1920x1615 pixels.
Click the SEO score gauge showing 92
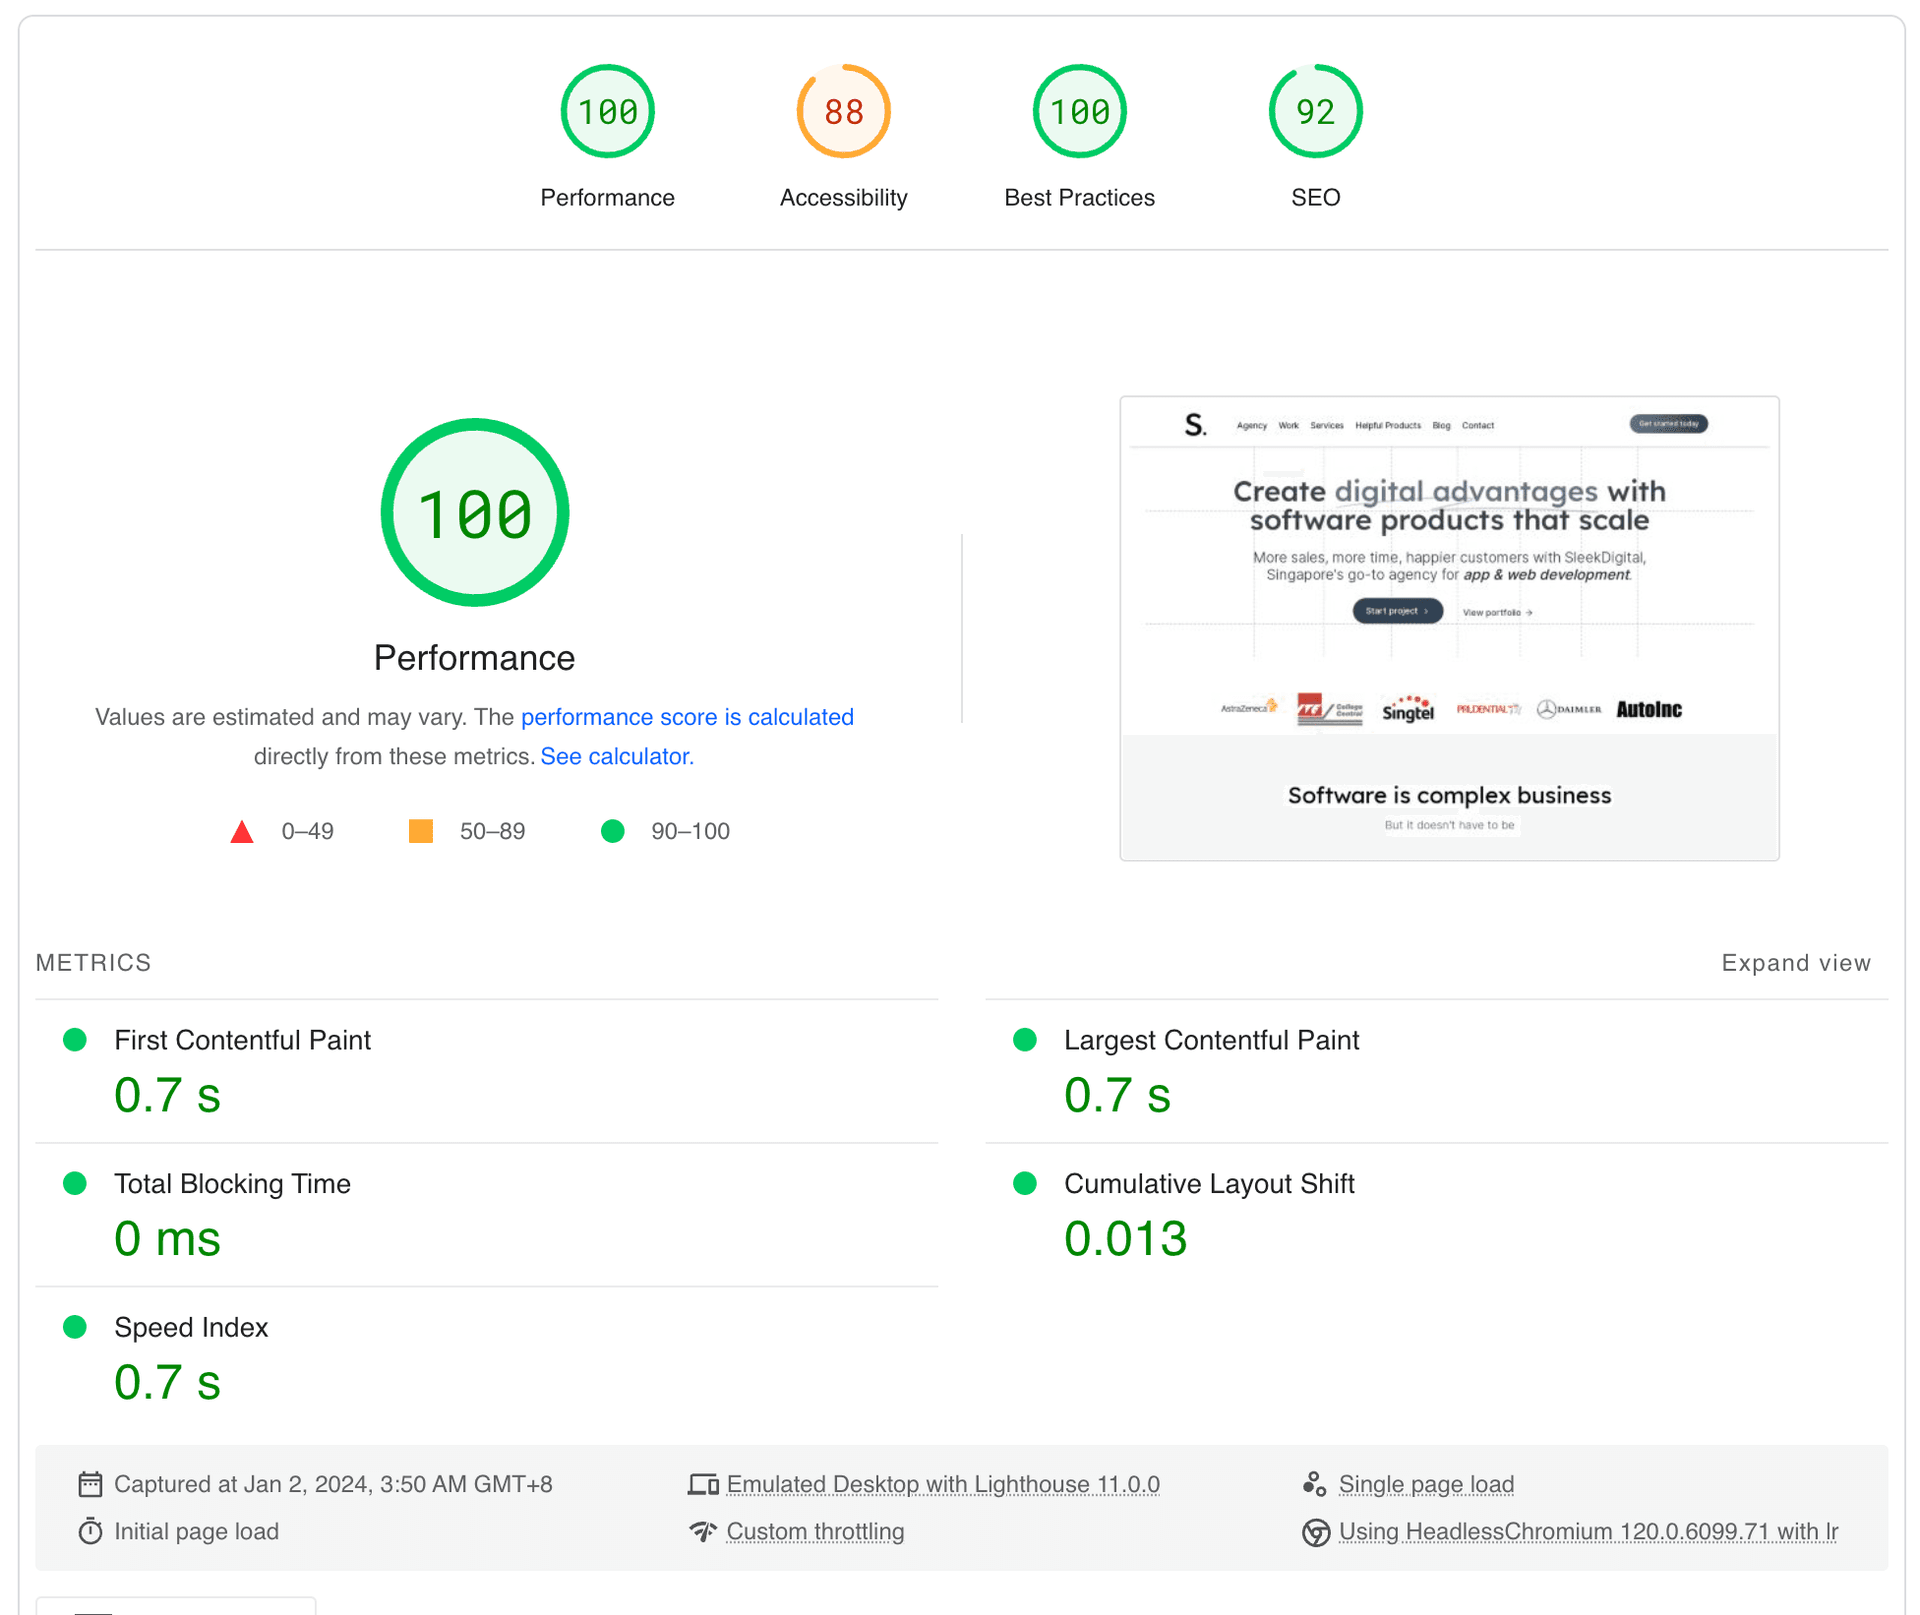point(1315,111)
